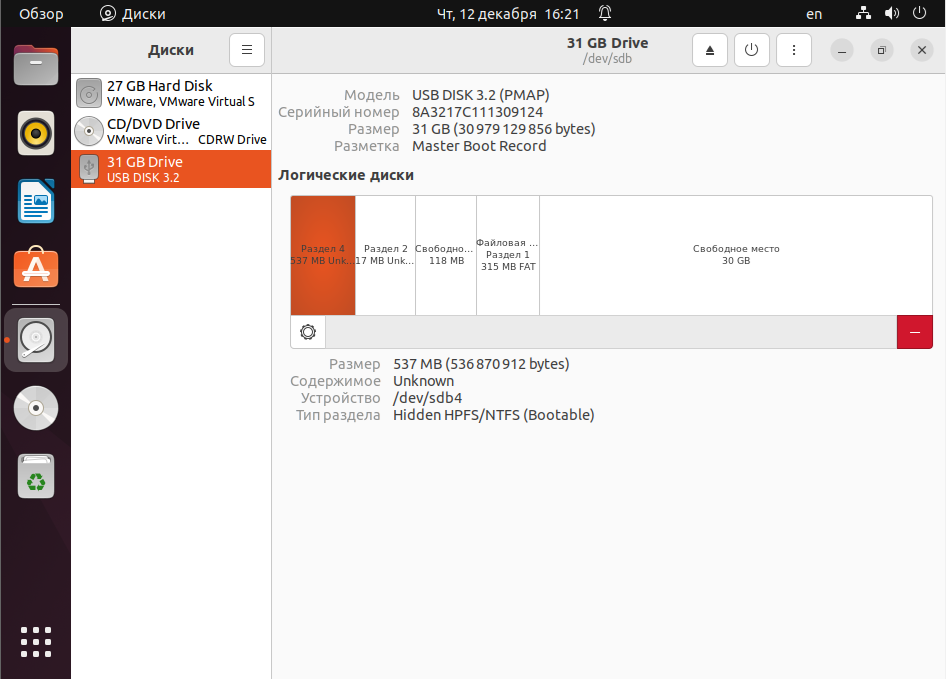The height and width of the screenshot is (679, 946).
Task: Eject the 31 GB drive
Action: pyautogui.click(x=710, y=50)
